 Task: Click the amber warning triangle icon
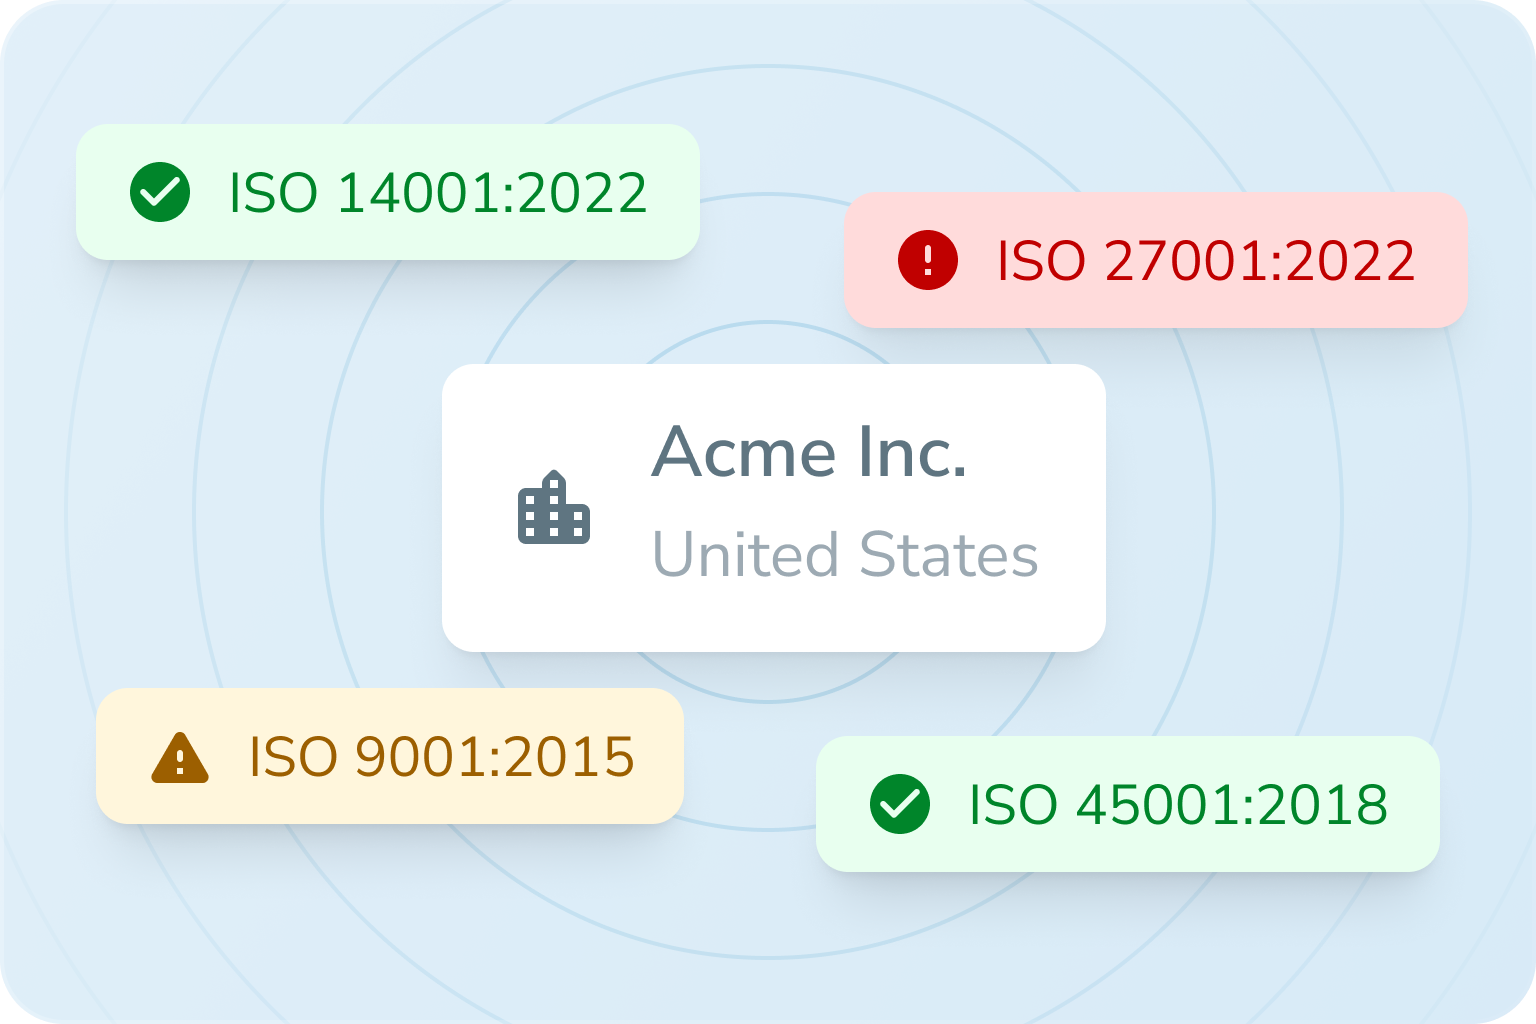[180, 757]
